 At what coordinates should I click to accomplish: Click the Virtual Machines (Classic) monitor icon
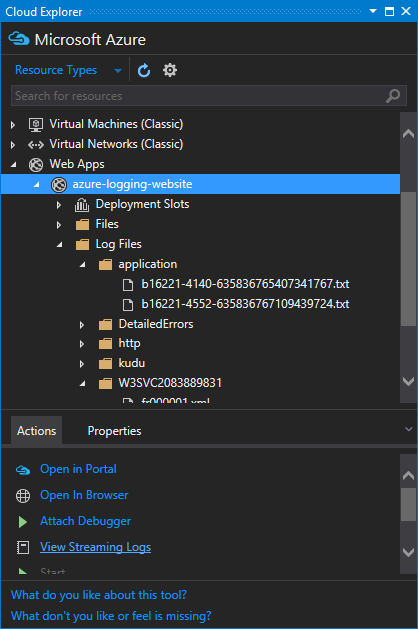click(36, 124)
